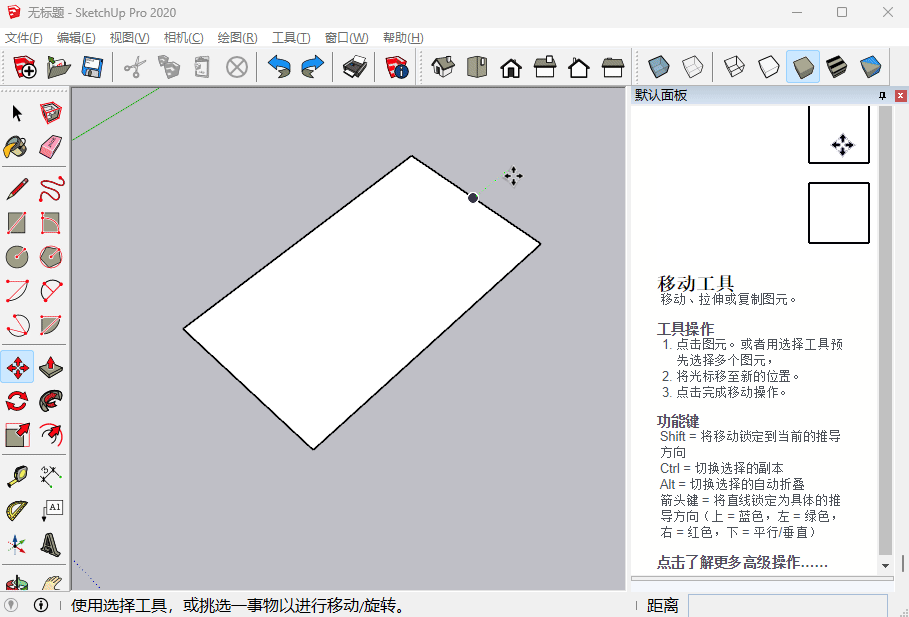
Task: Toggle X-ray face style
Action: tap(658, 67)
